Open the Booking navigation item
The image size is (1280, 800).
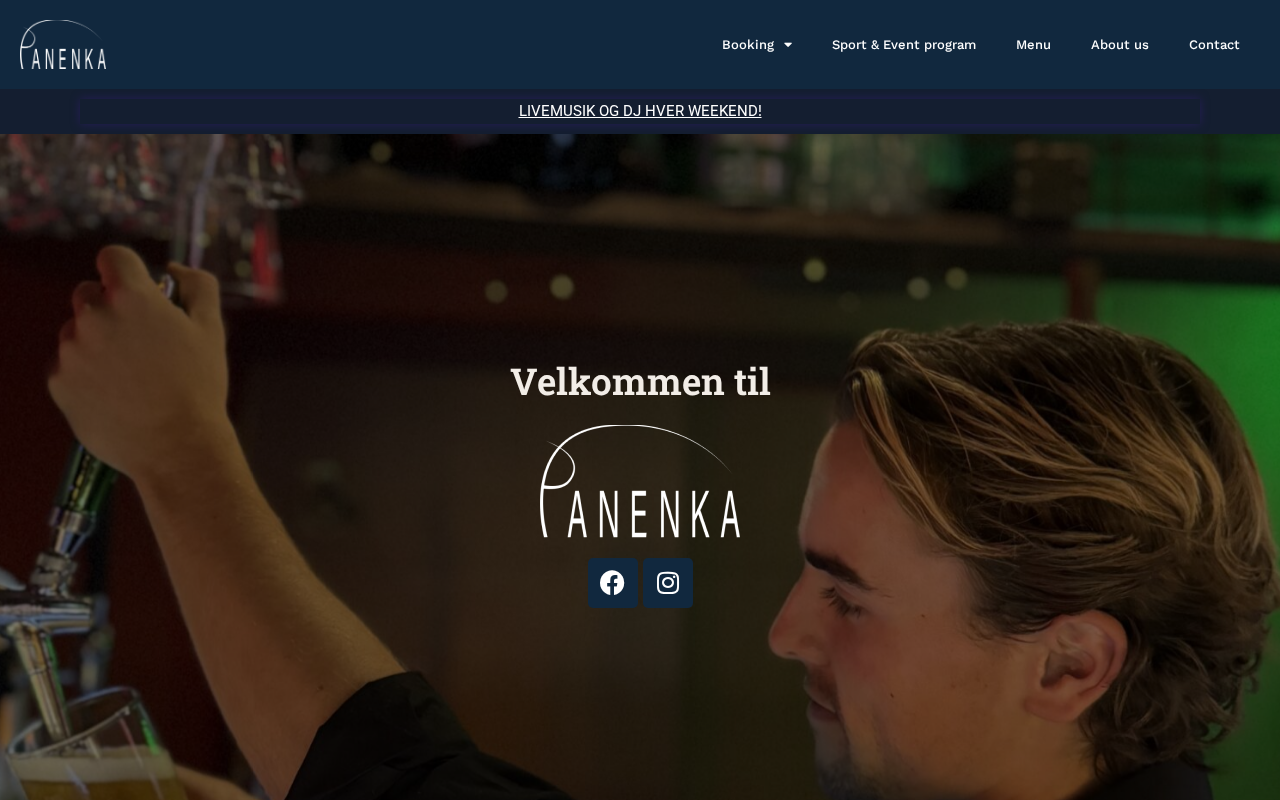click(748, 45)
